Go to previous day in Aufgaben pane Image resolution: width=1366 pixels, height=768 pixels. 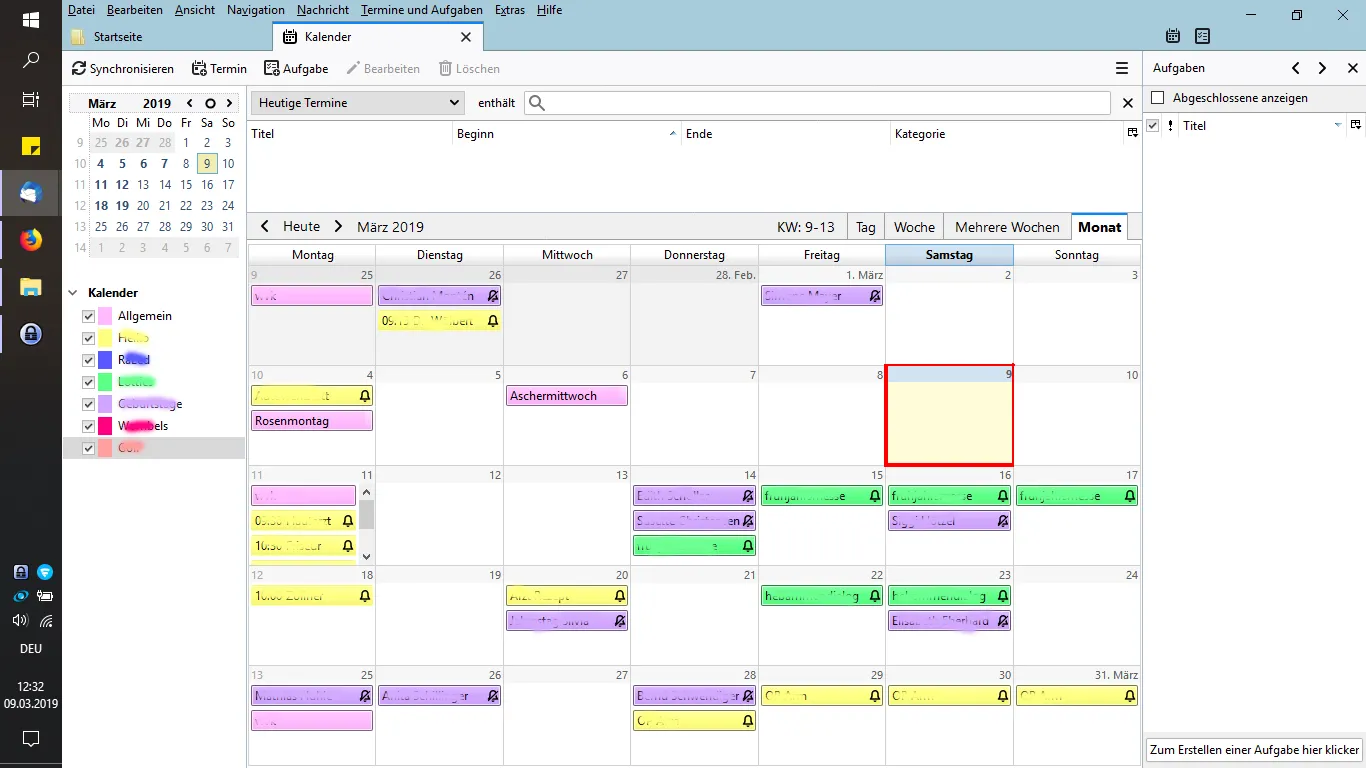tap(1296, 68)
